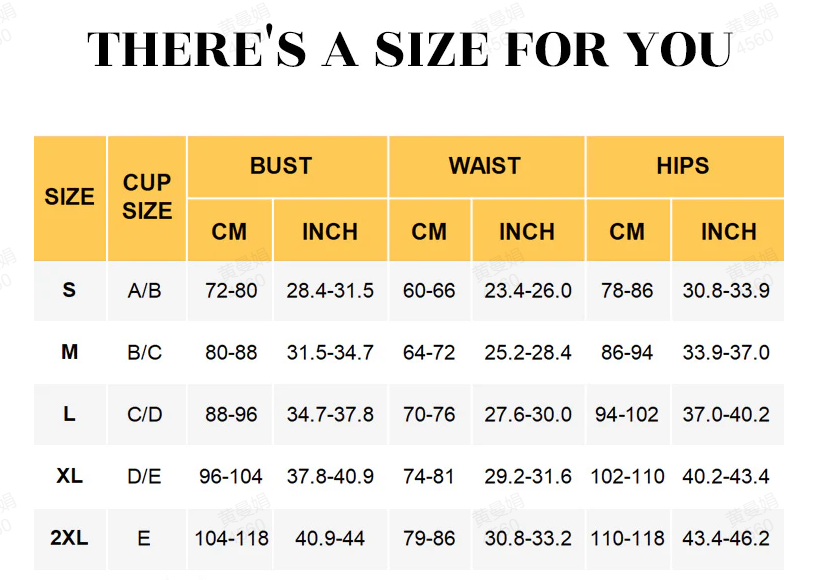Click the S size row label
The height and width of the screenshot is (580, 824).
[69, 290]
